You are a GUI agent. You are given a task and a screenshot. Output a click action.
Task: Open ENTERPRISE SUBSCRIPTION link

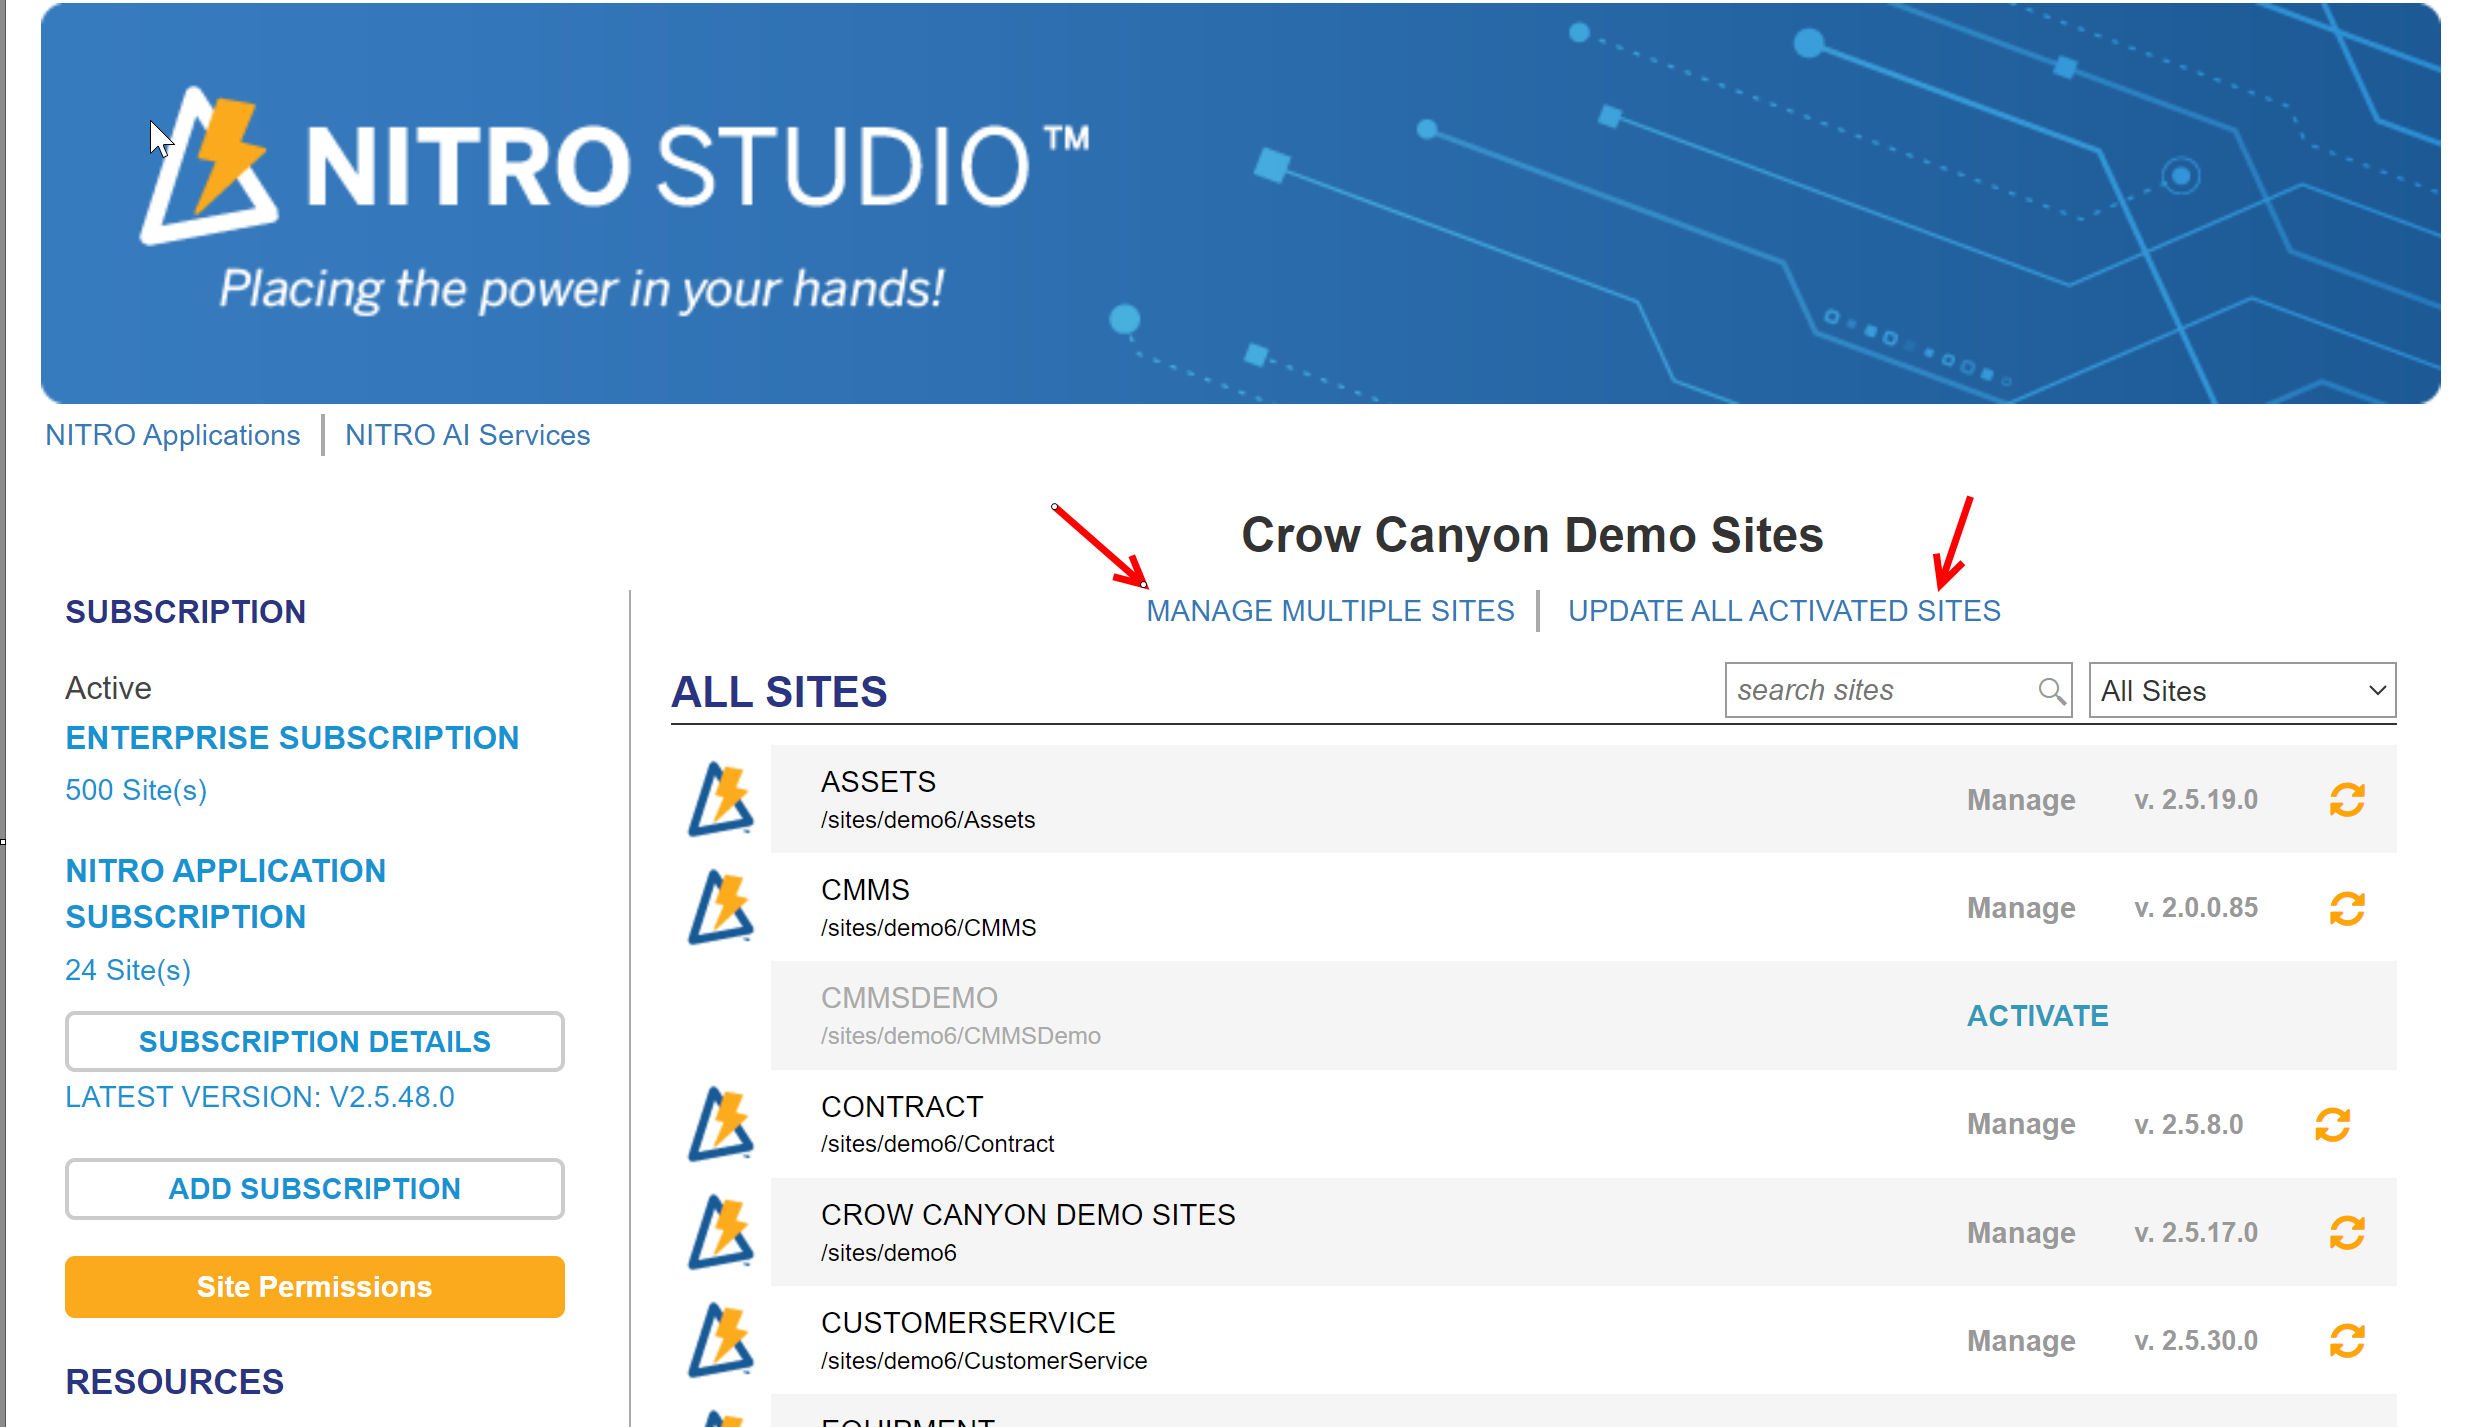click(292, 738)
